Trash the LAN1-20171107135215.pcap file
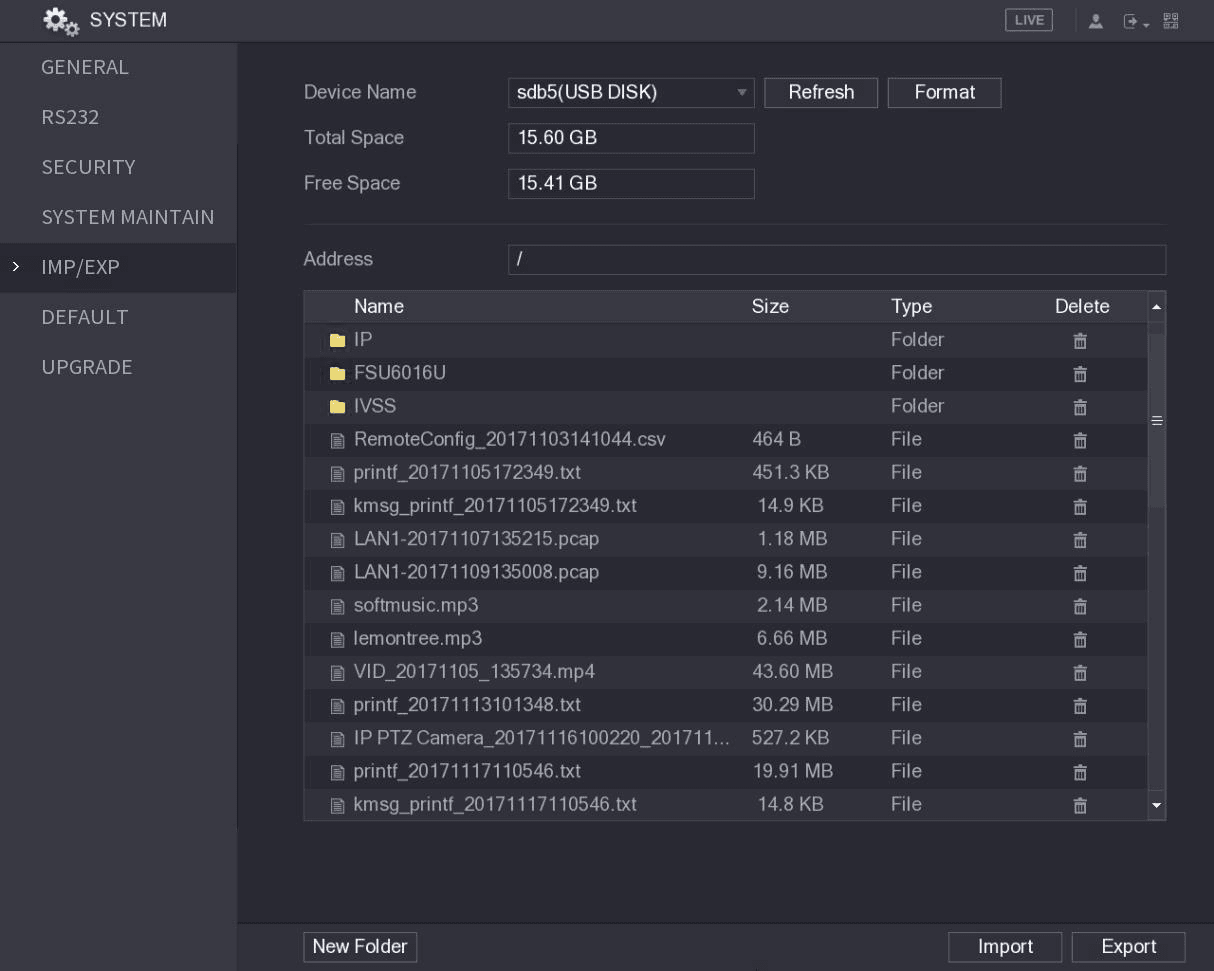This screenshot has height=971, width=1214. coord(1080,540)
